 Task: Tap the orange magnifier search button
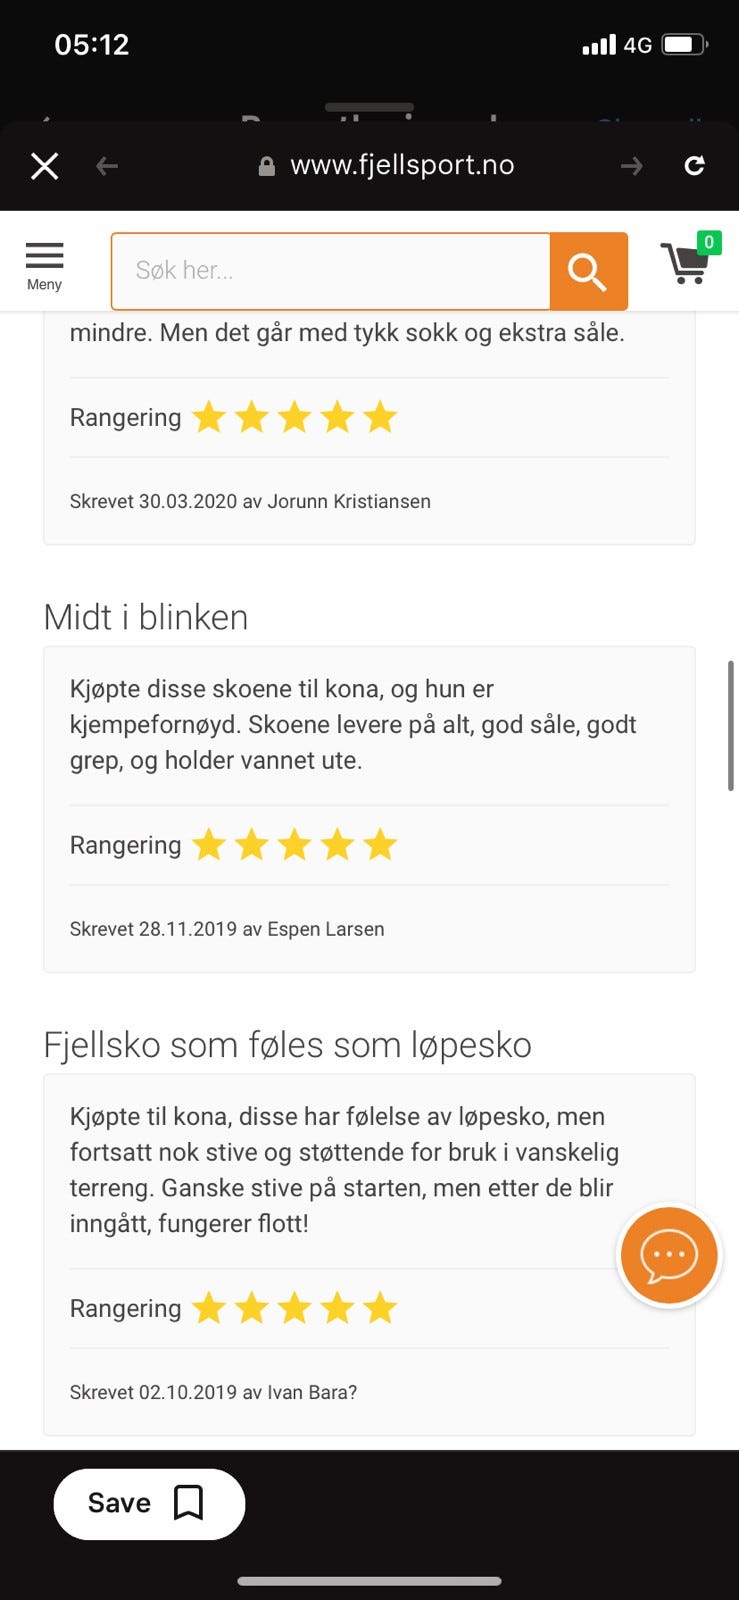tap(588, 271)
